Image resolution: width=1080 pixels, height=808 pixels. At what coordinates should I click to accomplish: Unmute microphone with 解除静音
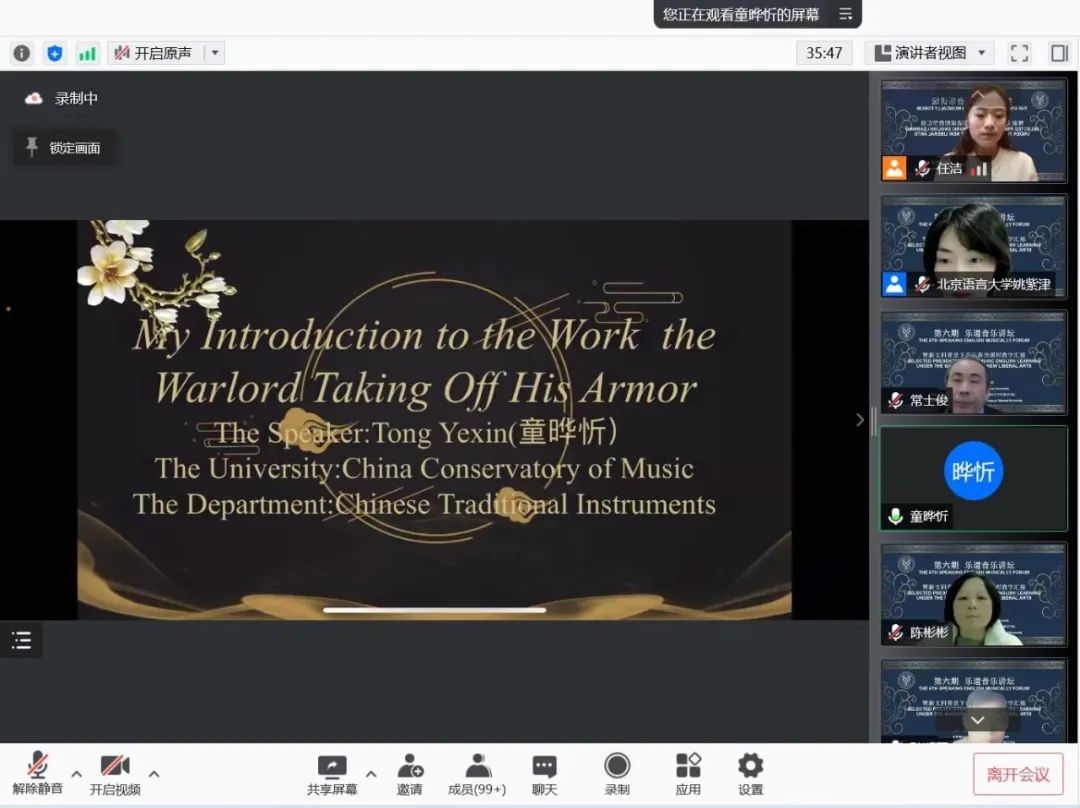click(37, 774)
